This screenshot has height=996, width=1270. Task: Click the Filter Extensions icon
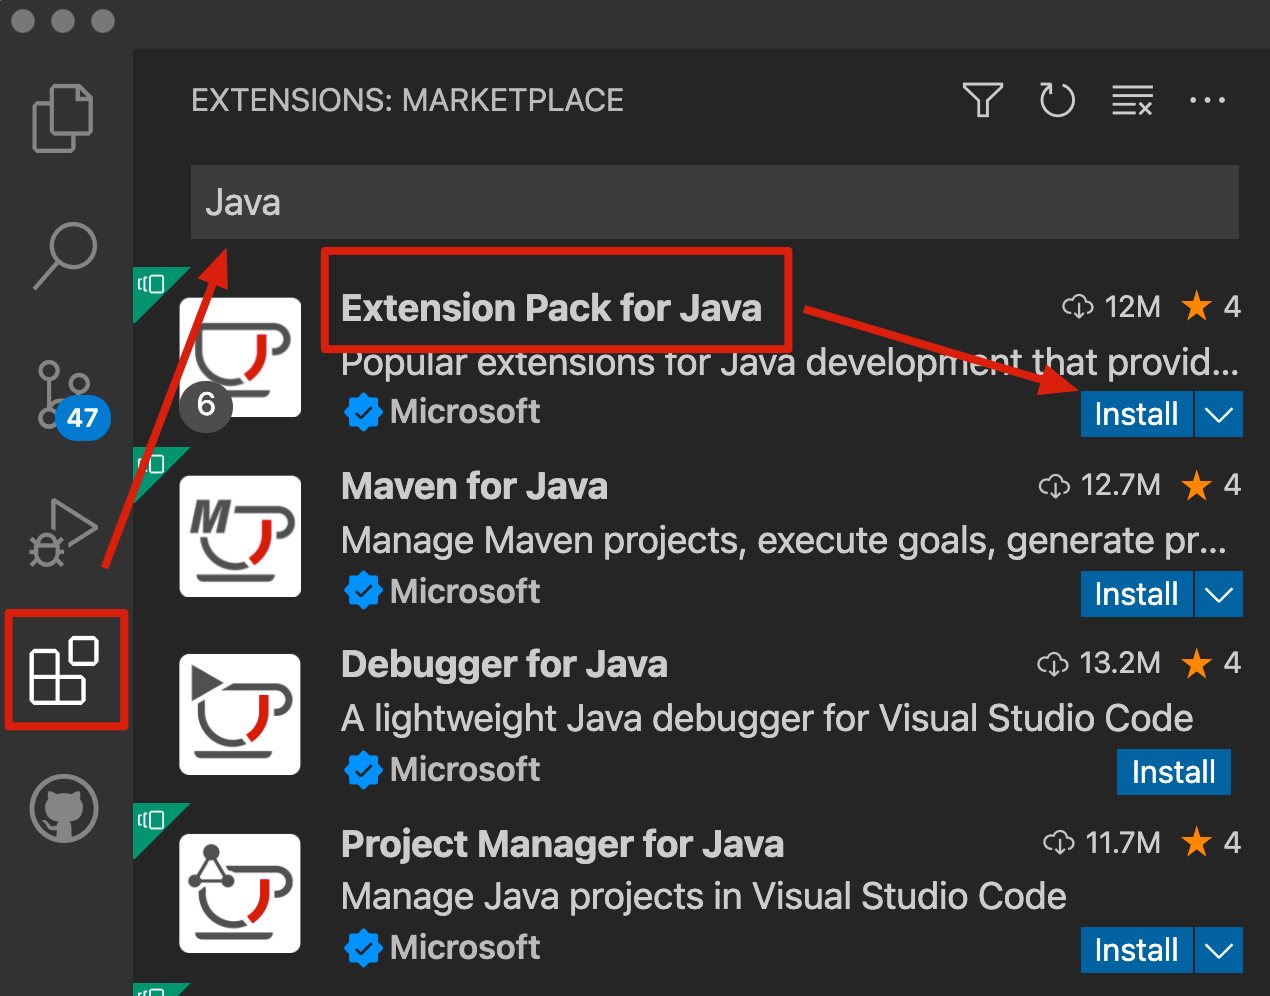[x=983, y=100]
